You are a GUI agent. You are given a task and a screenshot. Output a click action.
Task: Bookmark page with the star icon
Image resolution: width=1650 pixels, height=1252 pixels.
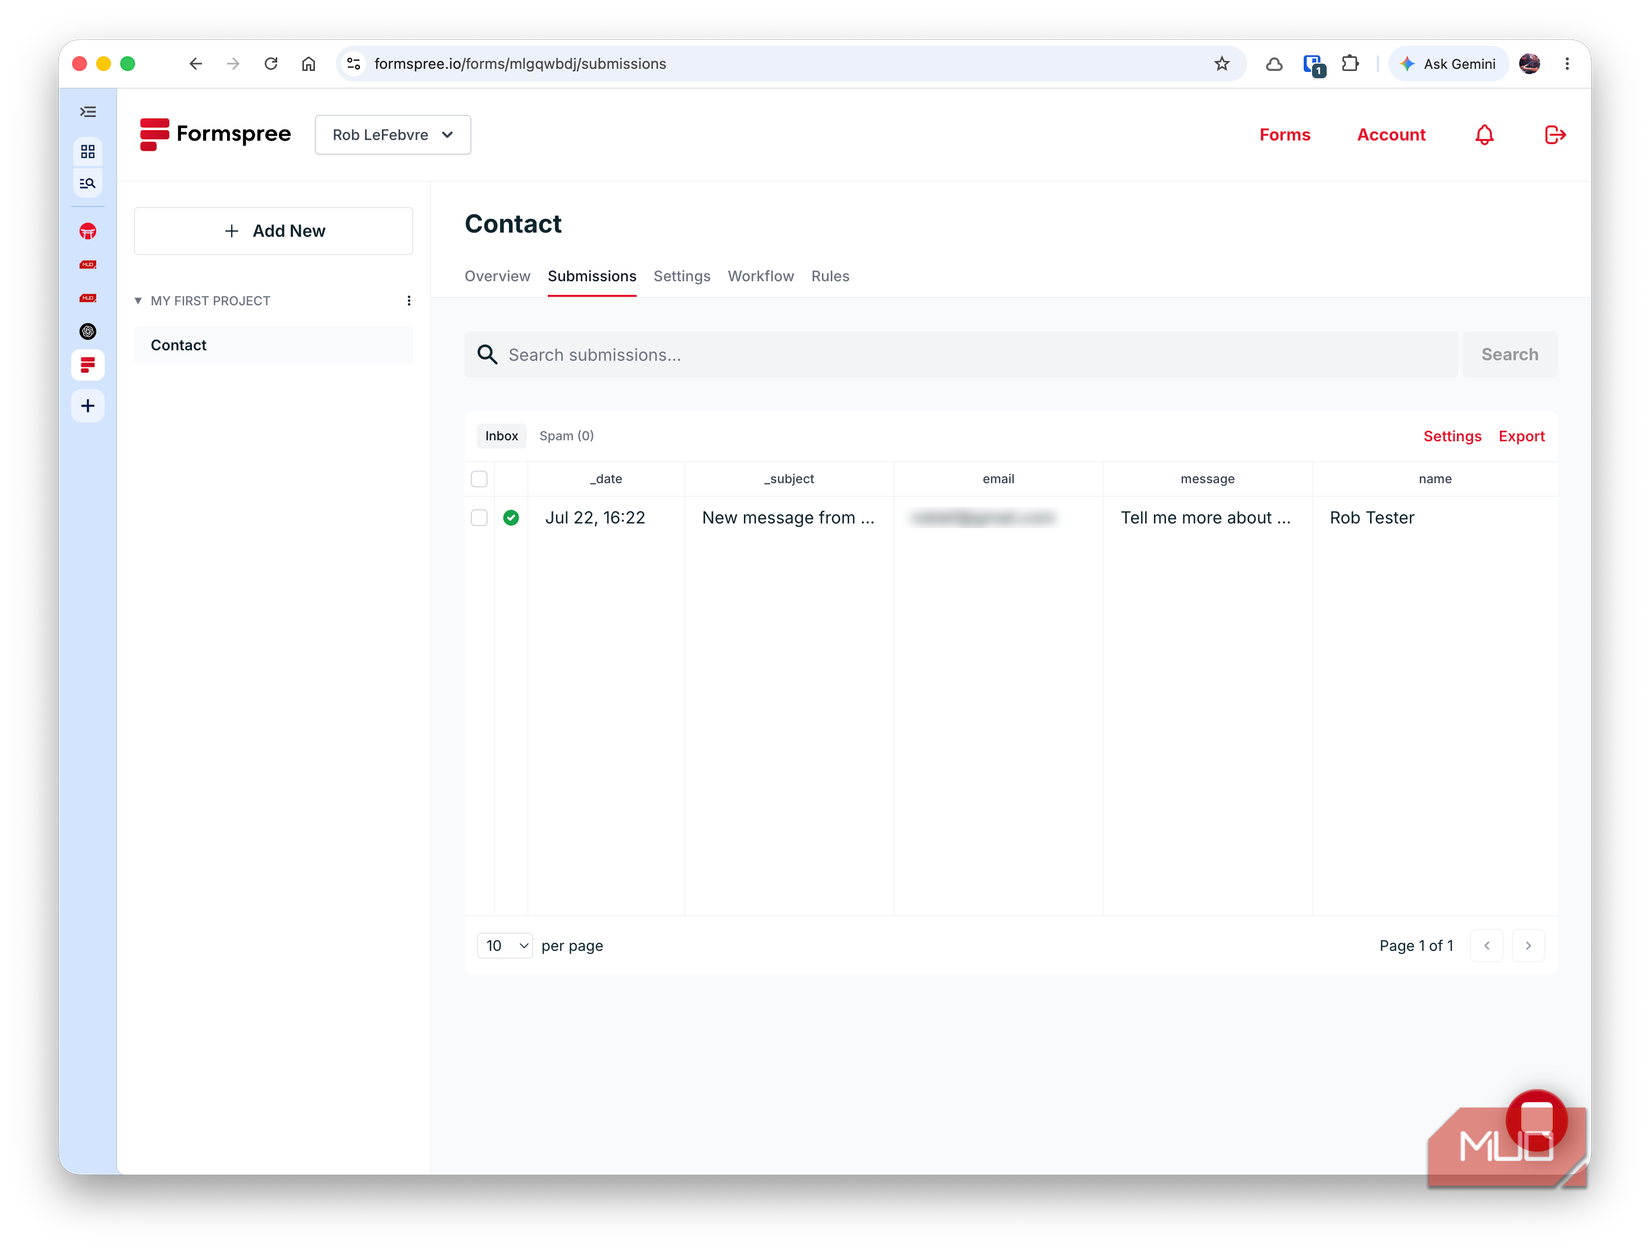(x=1222, y=64)
